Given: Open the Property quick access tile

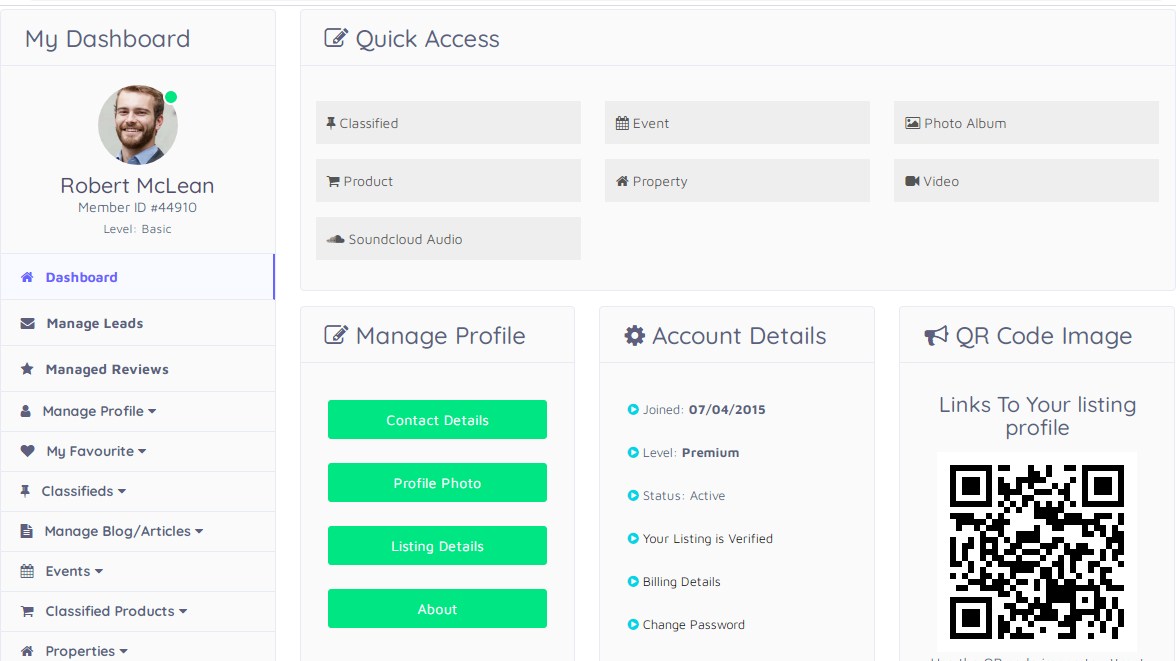Looking at the screenshot, I should click(737, 180).
